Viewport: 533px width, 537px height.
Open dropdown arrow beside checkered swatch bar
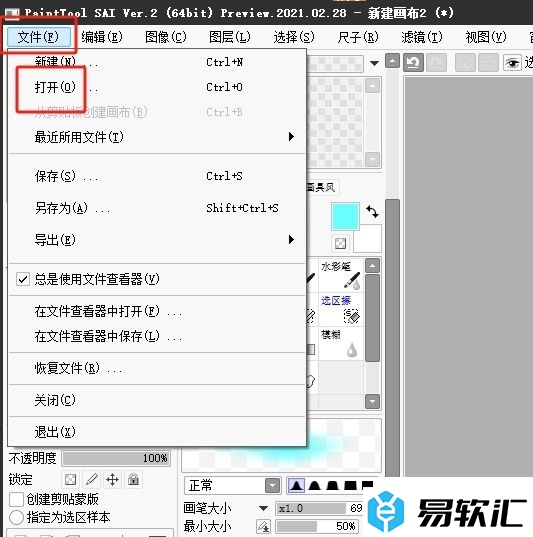pos(374,63)
